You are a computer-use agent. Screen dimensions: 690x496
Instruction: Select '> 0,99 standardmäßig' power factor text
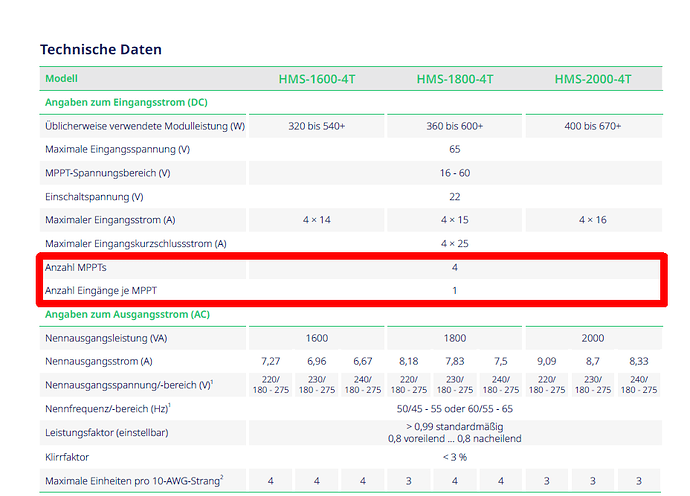pyautogui.click(x=455, y=427)
